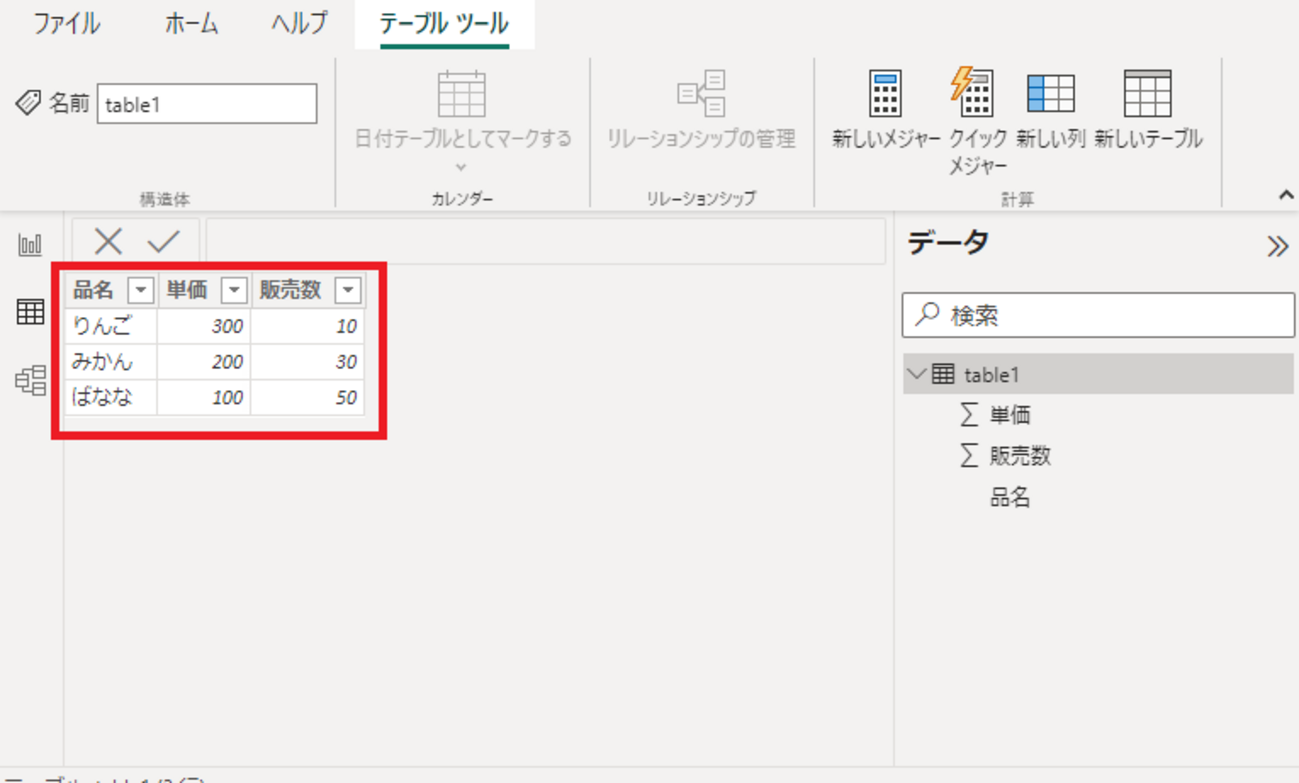
Task: Expand the date table marking dropdown arrow
Action: coord(461,167)
